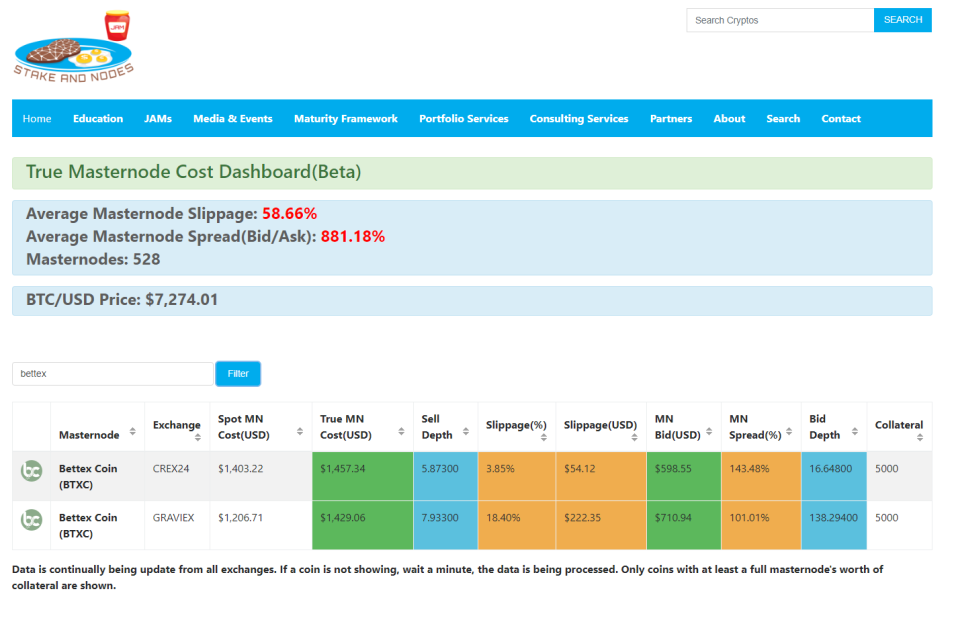
Task: Click average spread value 881.18%
Action: 353,236
